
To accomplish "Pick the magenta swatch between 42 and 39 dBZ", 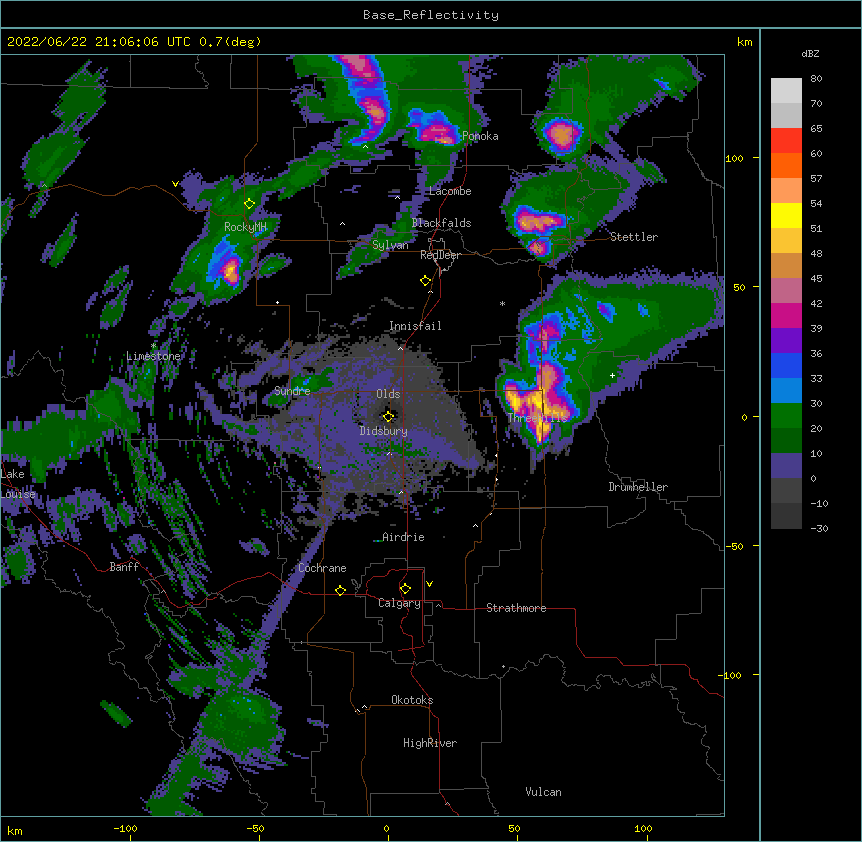I will click(786, 315).
